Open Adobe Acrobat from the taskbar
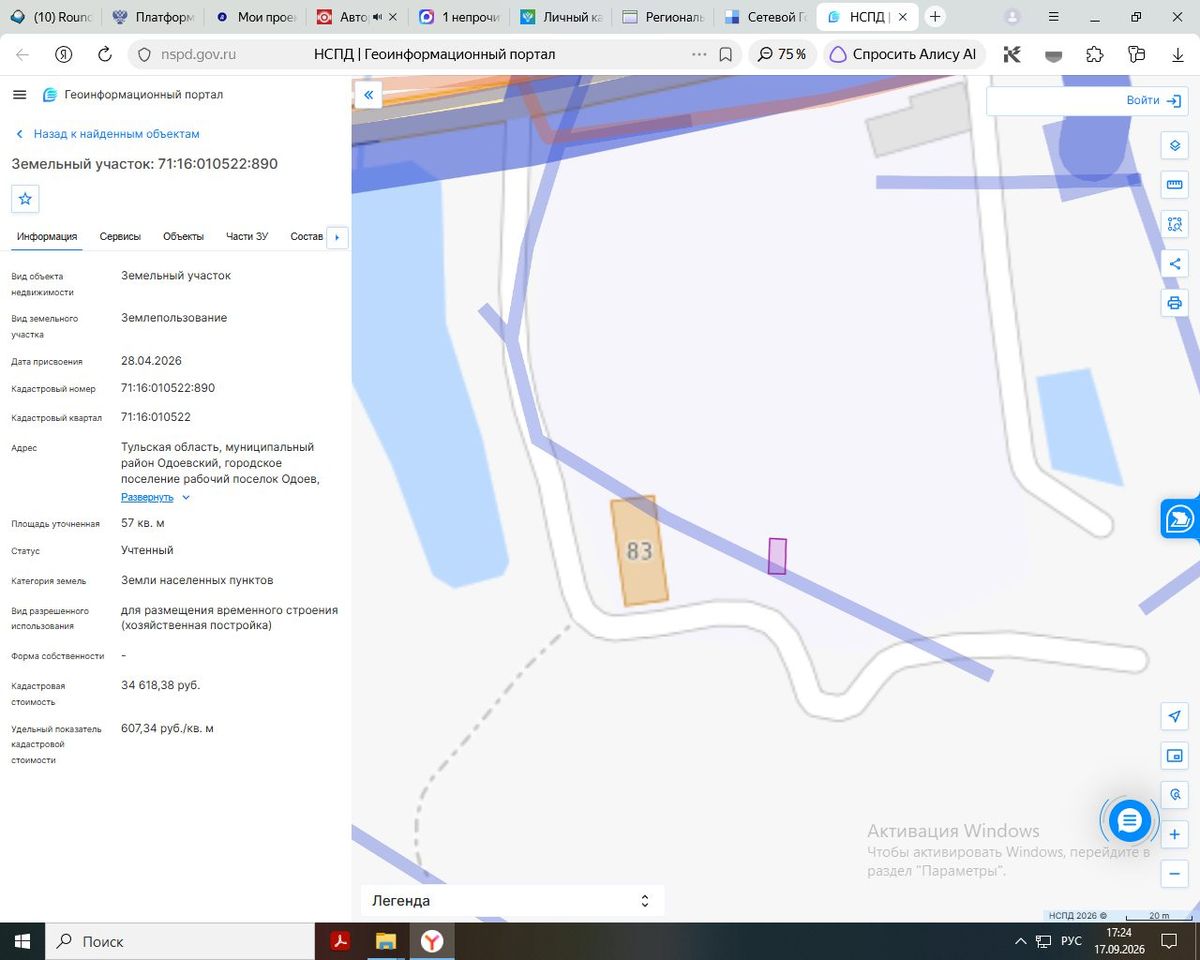1200x960 pixels. pos(340,941)
